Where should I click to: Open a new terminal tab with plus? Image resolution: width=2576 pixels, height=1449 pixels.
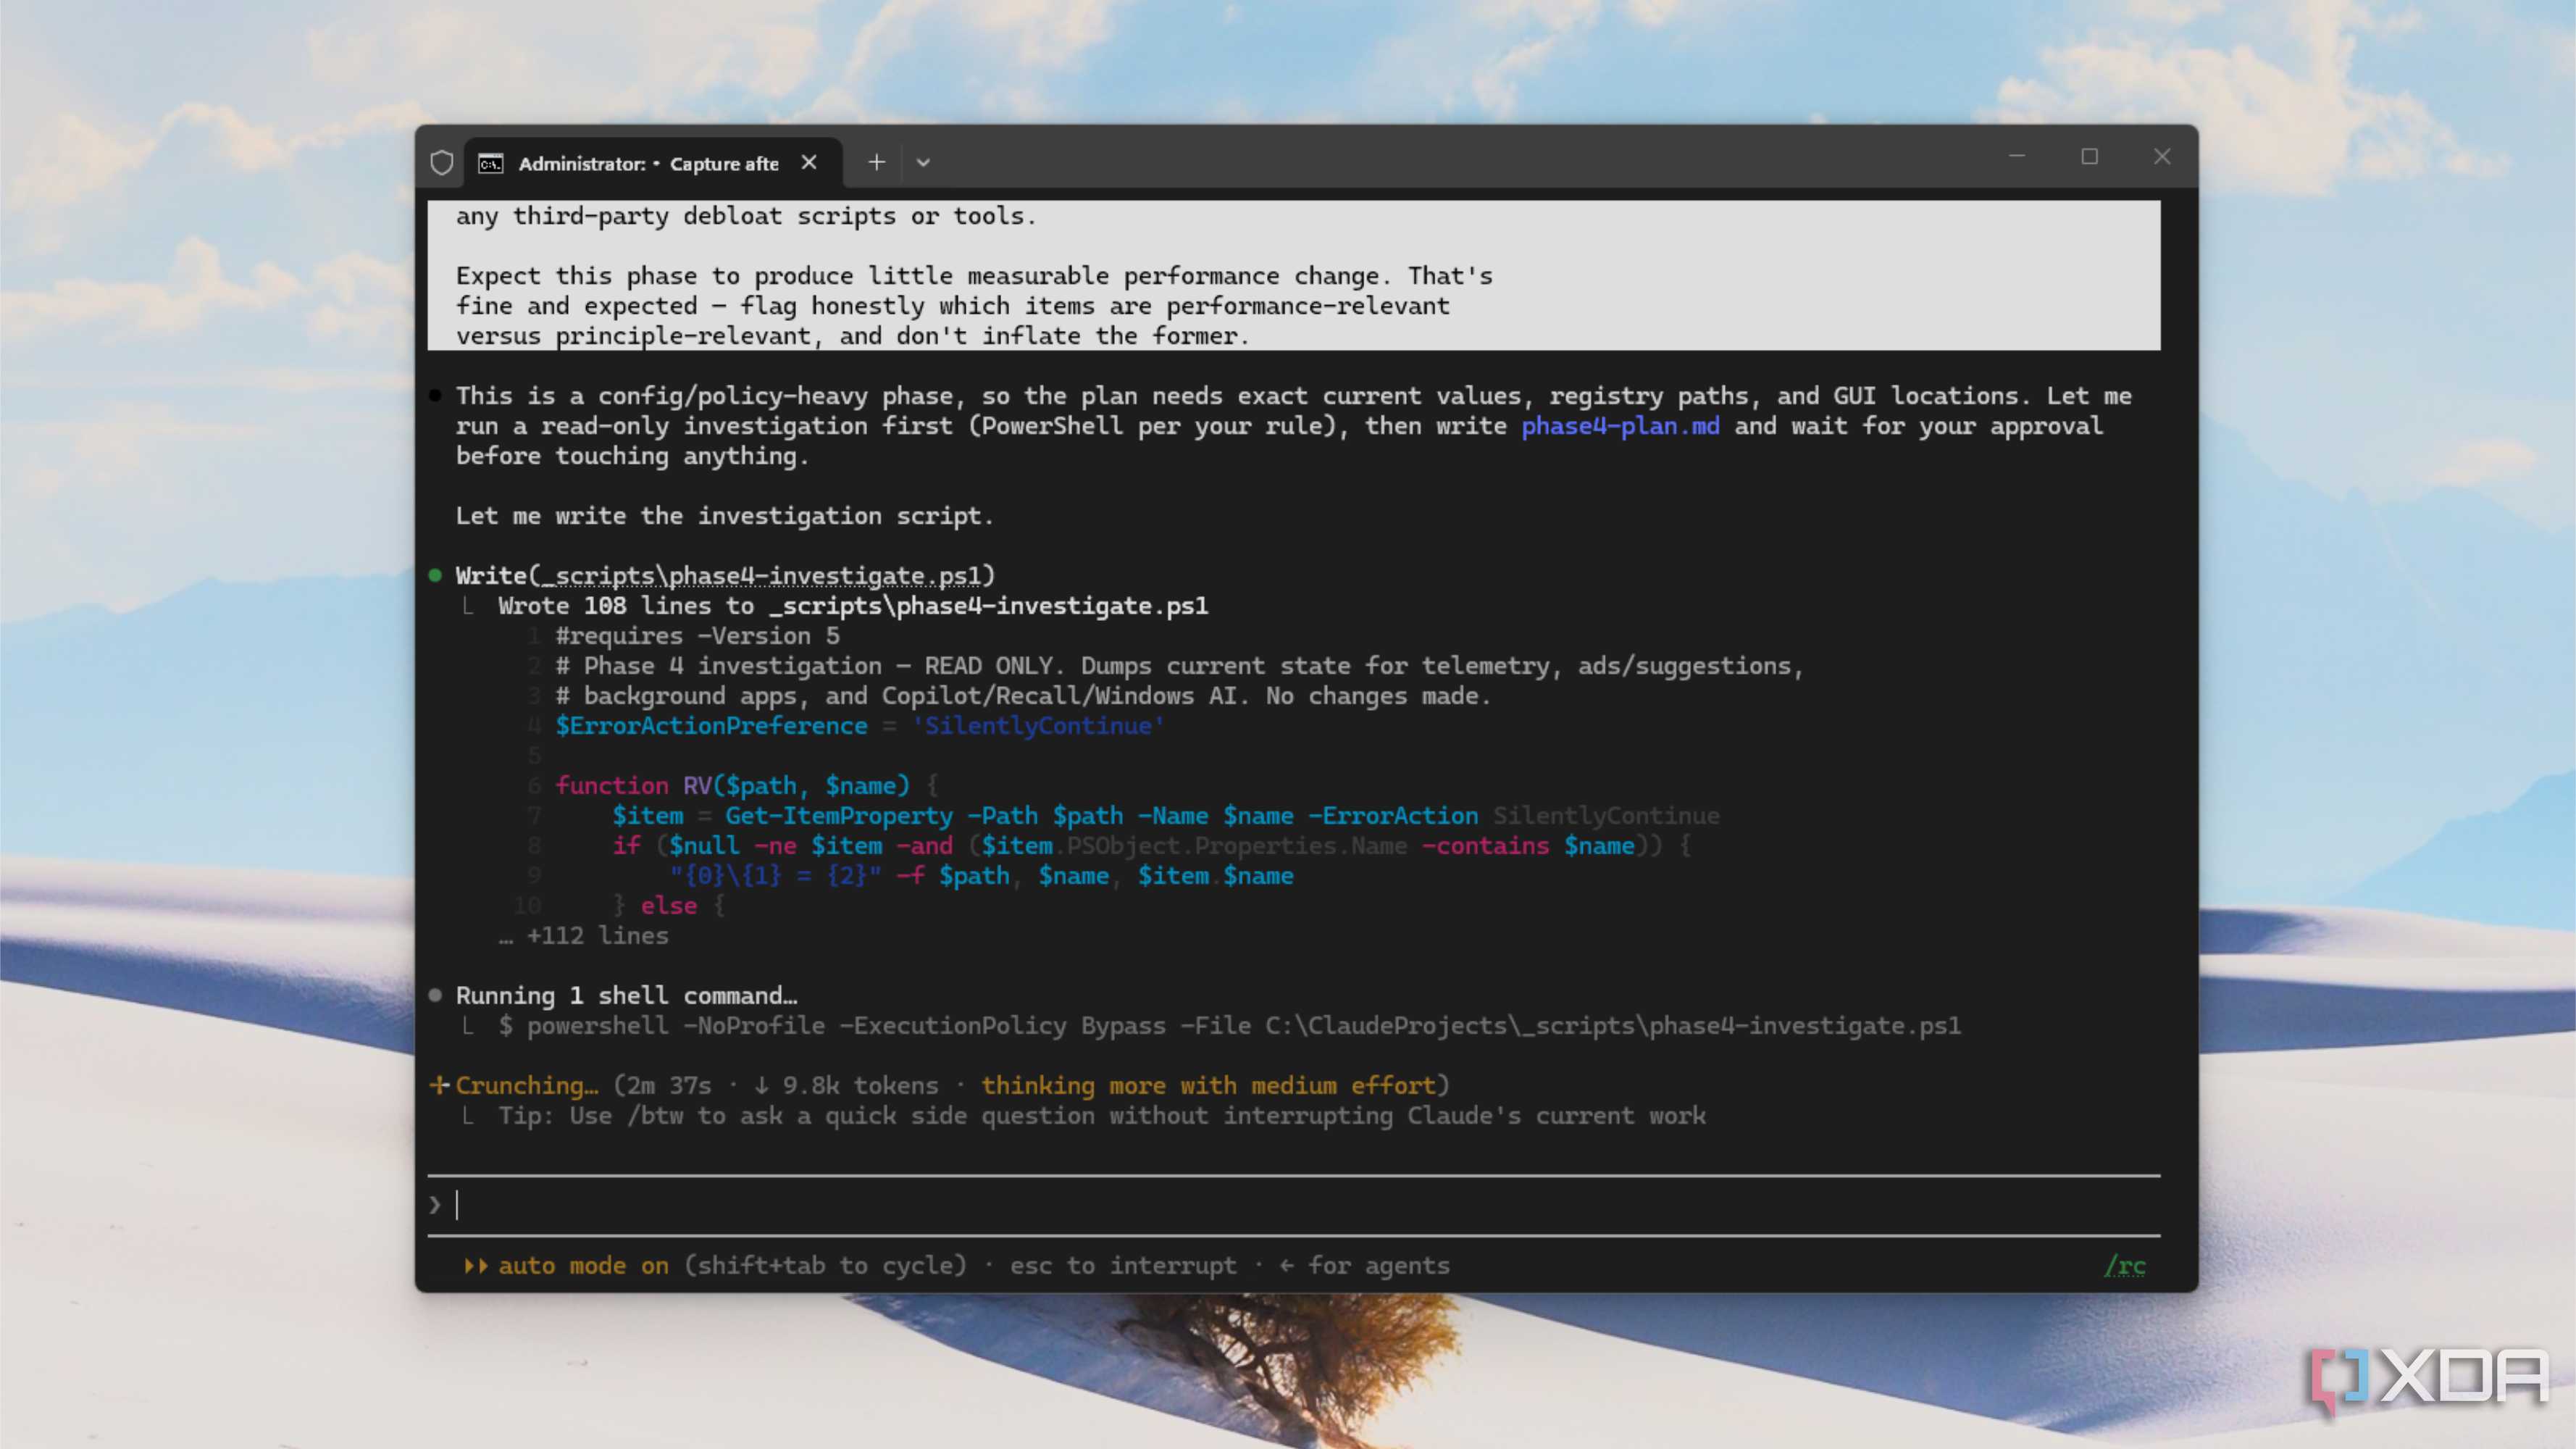point(876,162)
